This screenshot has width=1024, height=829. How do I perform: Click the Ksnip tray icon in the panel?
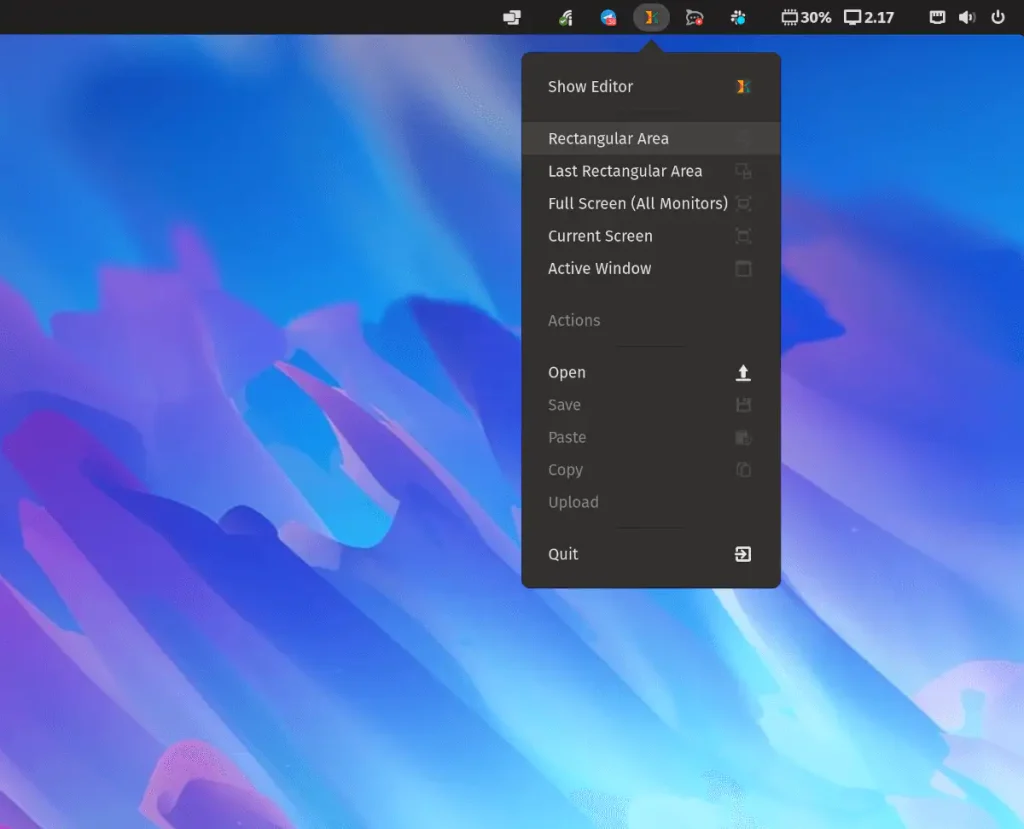pyautogui.click(x=651, y=17)
